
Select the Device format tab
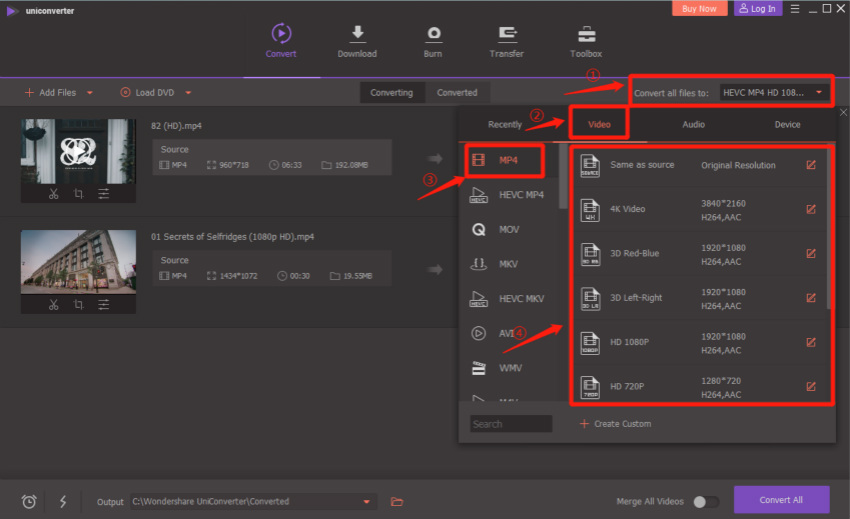[787, 125]
